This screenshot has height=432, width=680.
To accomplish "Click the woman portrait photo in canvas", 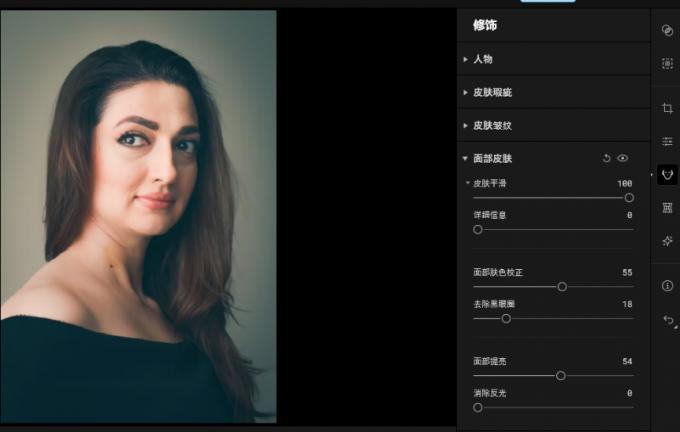I will tap(138, 216).
